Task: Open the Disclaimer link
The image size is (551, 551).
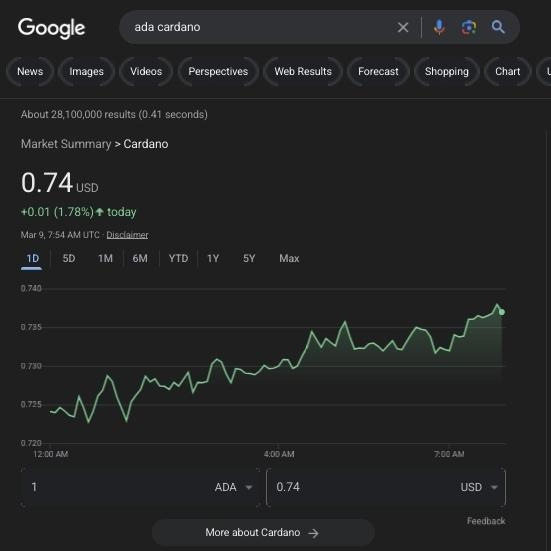Action: 127,235
